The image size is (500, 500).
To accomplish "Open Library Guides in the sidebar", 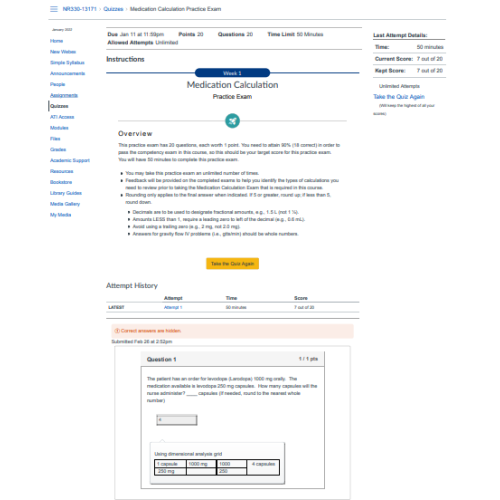I will coord(66,193).
